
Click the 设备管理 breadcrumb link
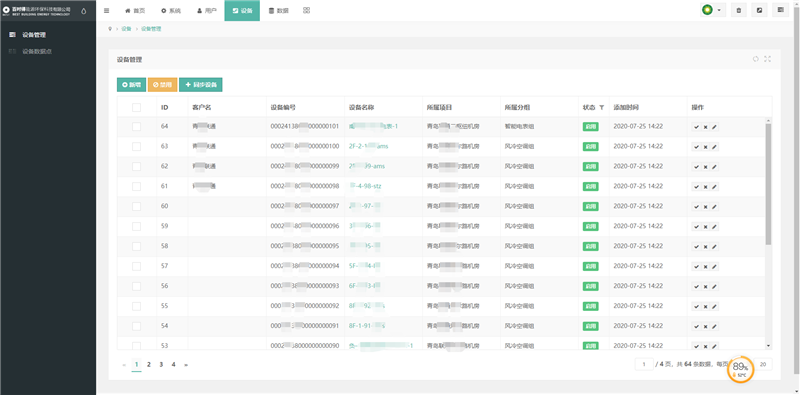point(151,29)
